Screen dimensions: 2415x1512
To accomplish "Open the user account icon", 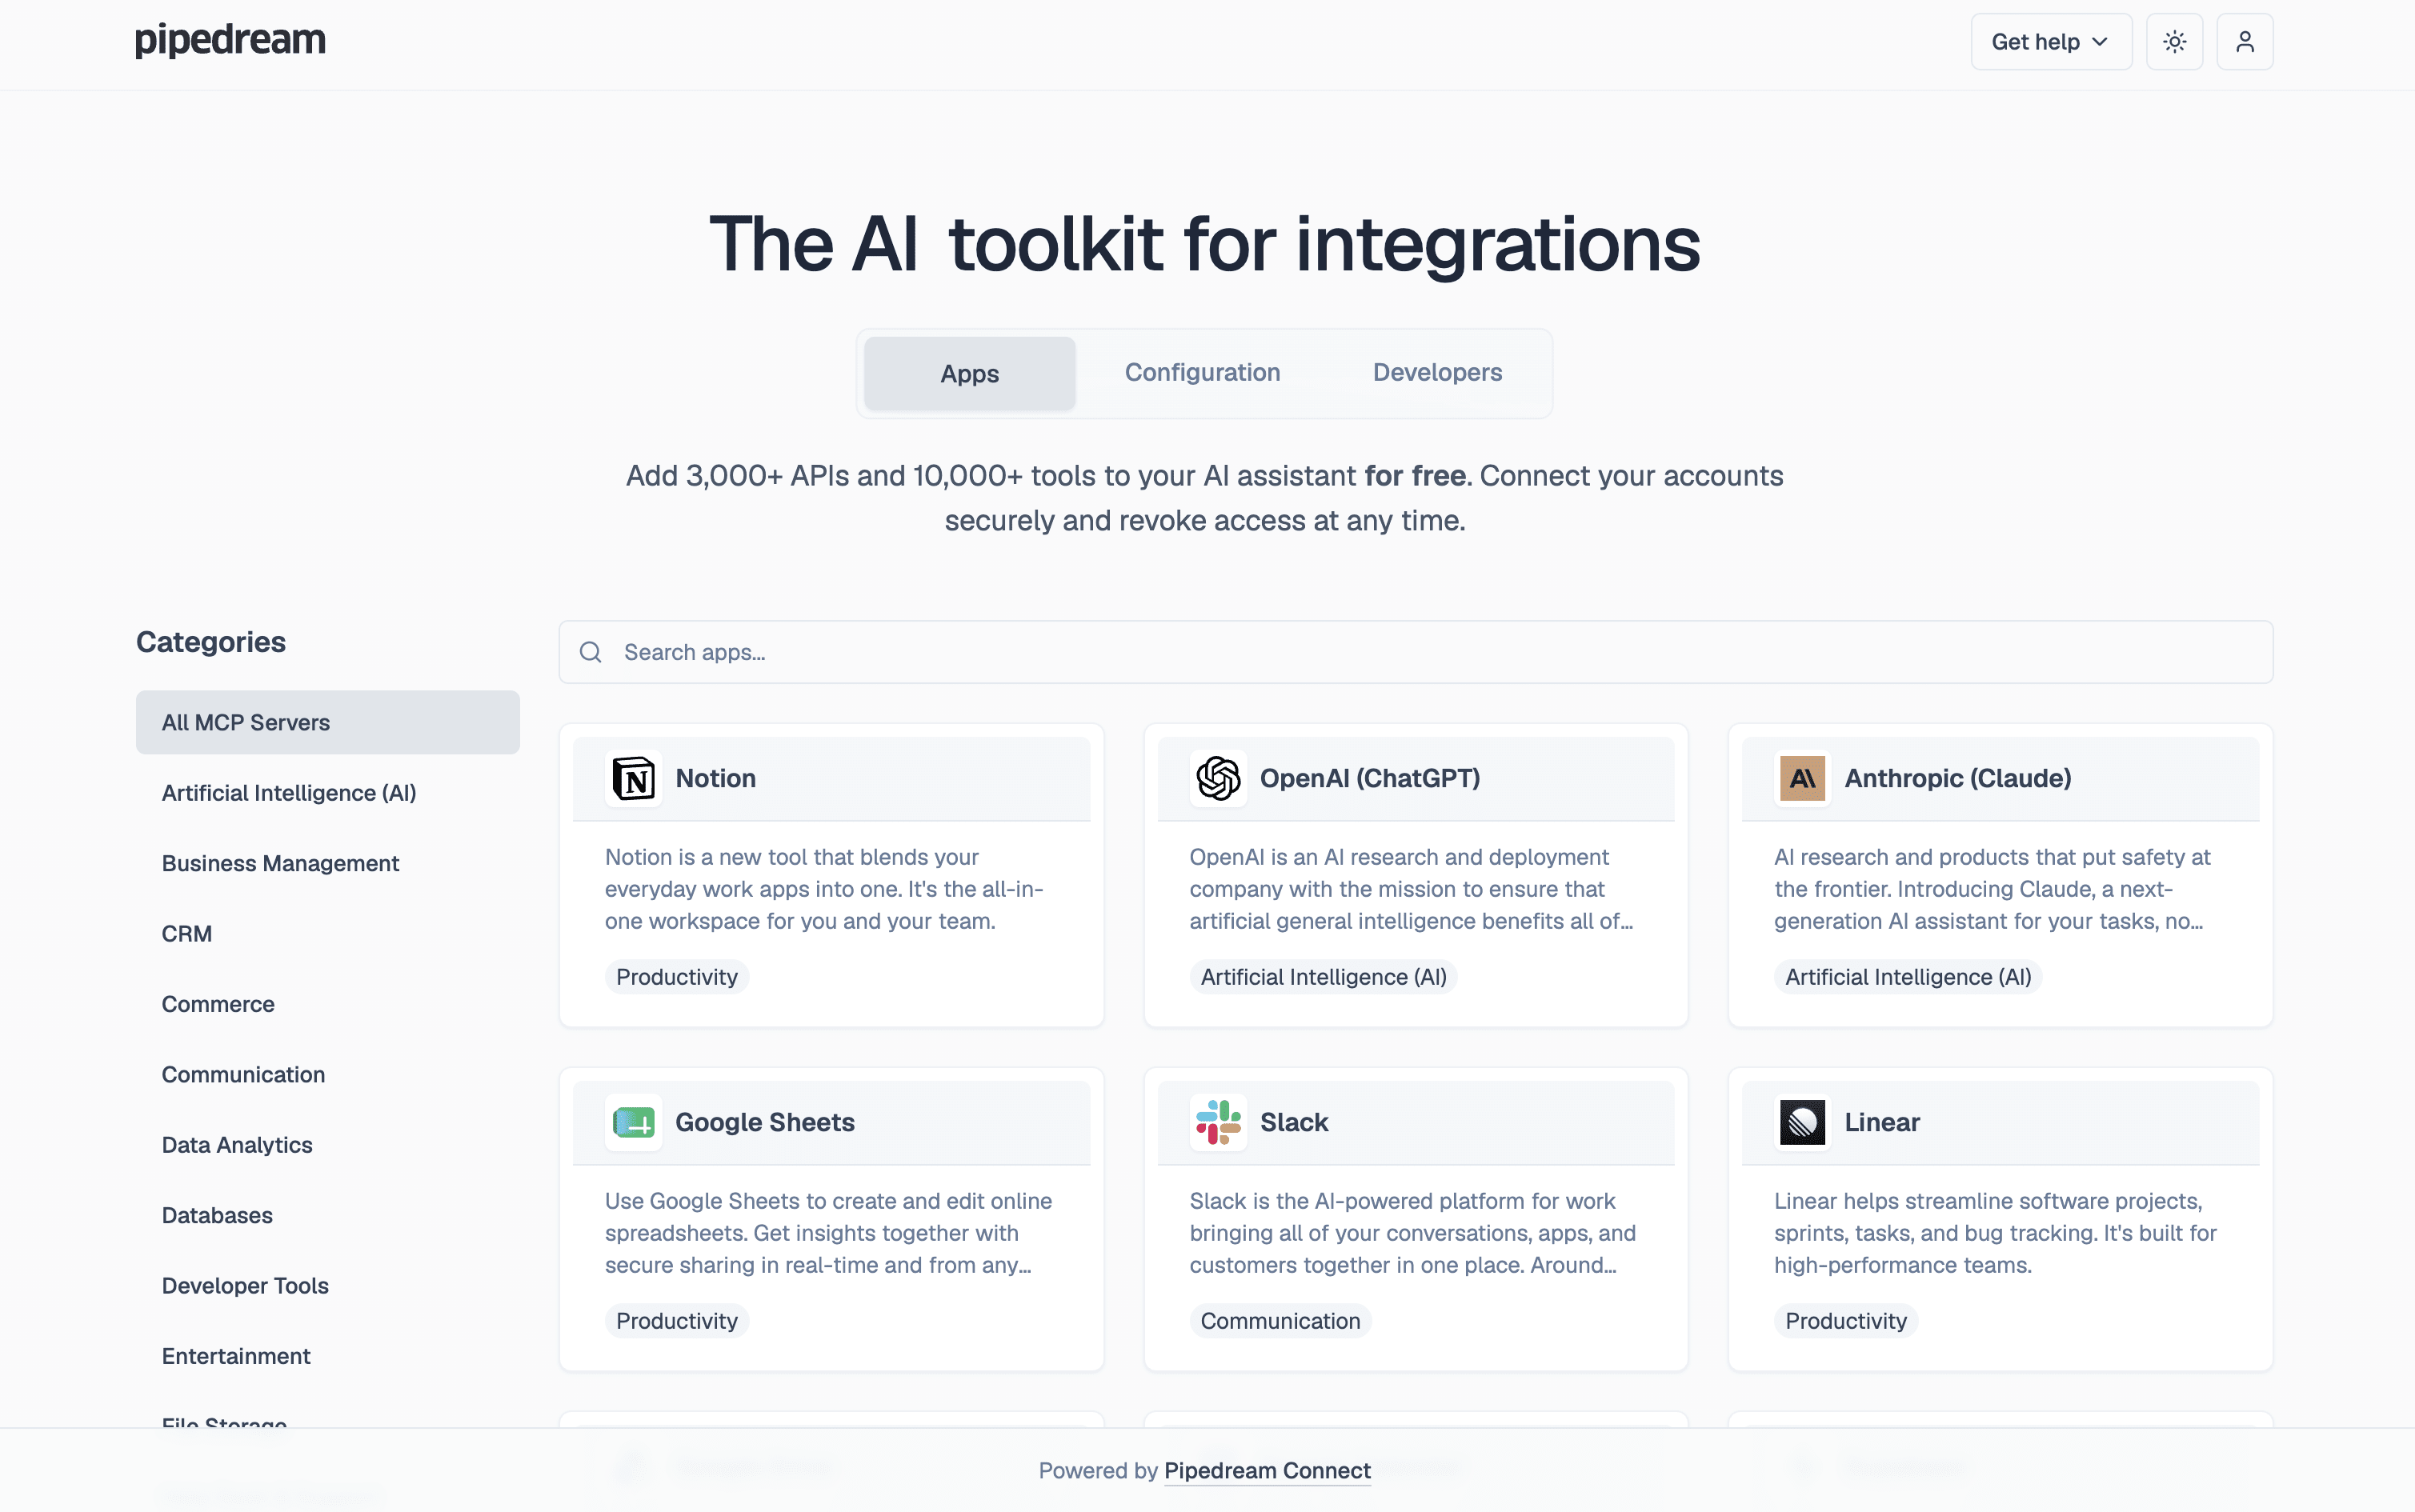I will point(2245,42).
